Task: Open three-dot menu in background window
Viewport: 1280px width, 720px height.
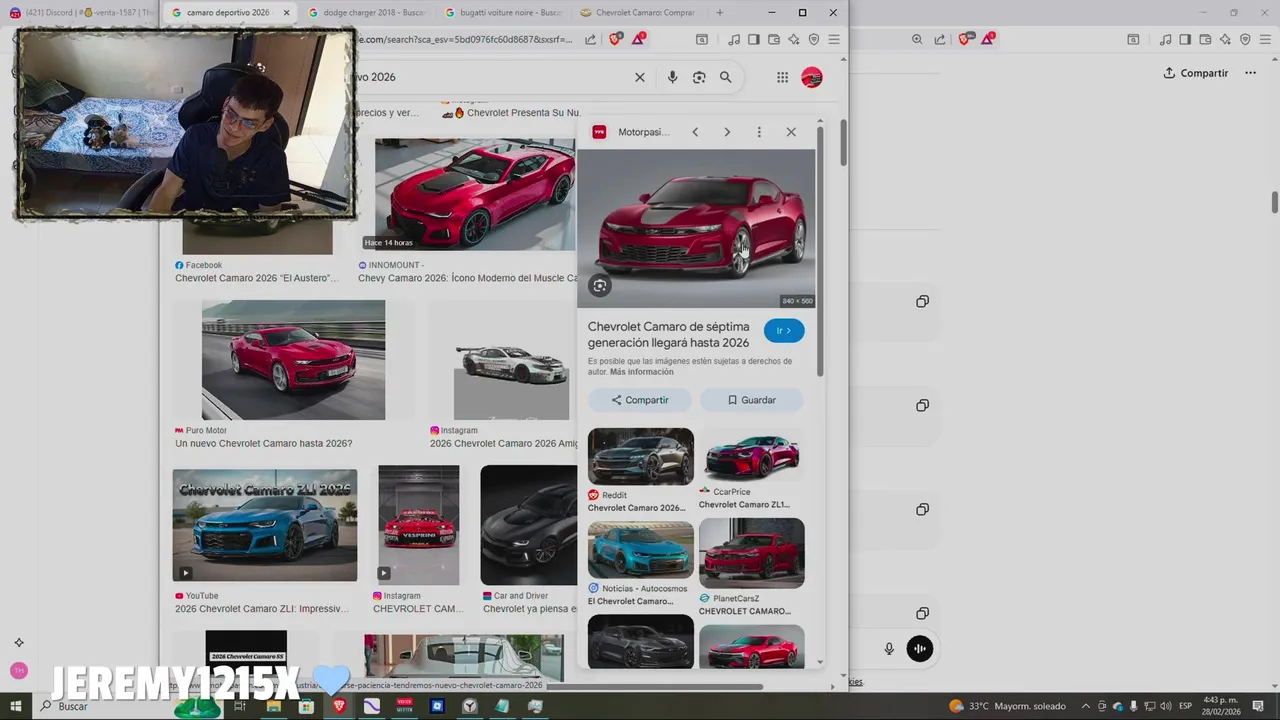Action: (1250, 73)
